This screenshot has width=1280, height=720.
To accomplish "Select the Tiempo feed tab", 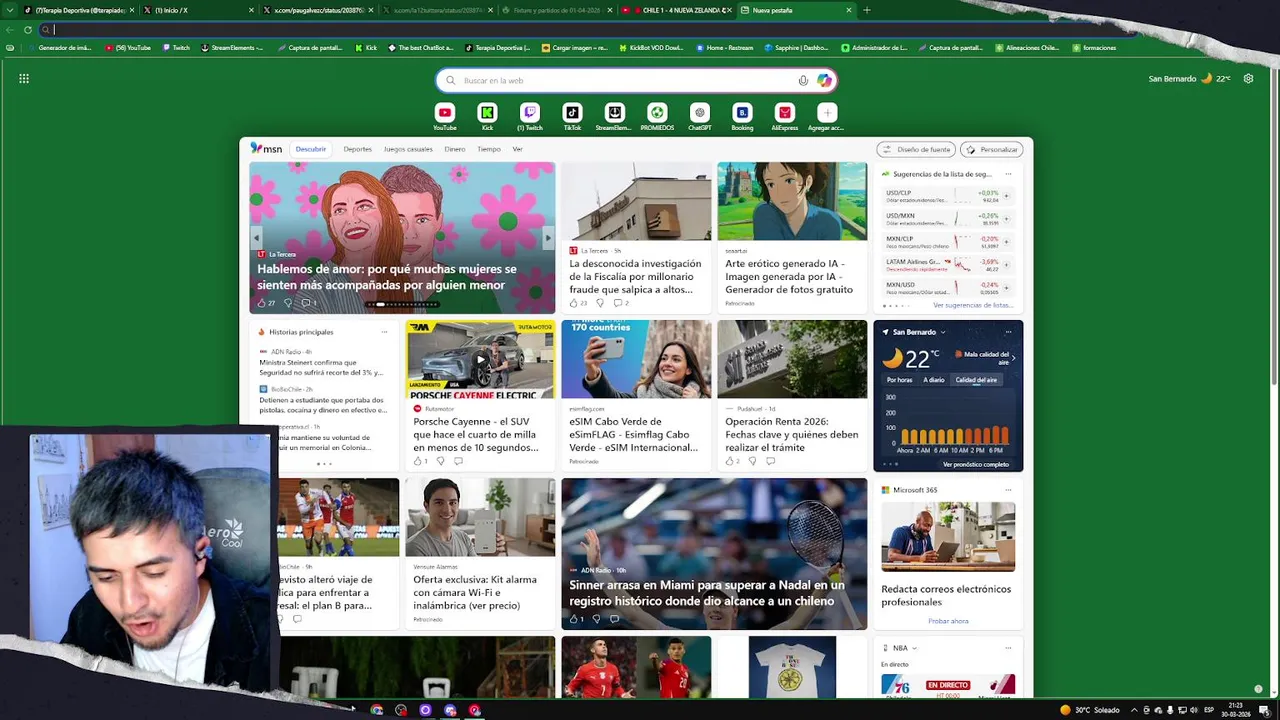I will tap(489, 149).
